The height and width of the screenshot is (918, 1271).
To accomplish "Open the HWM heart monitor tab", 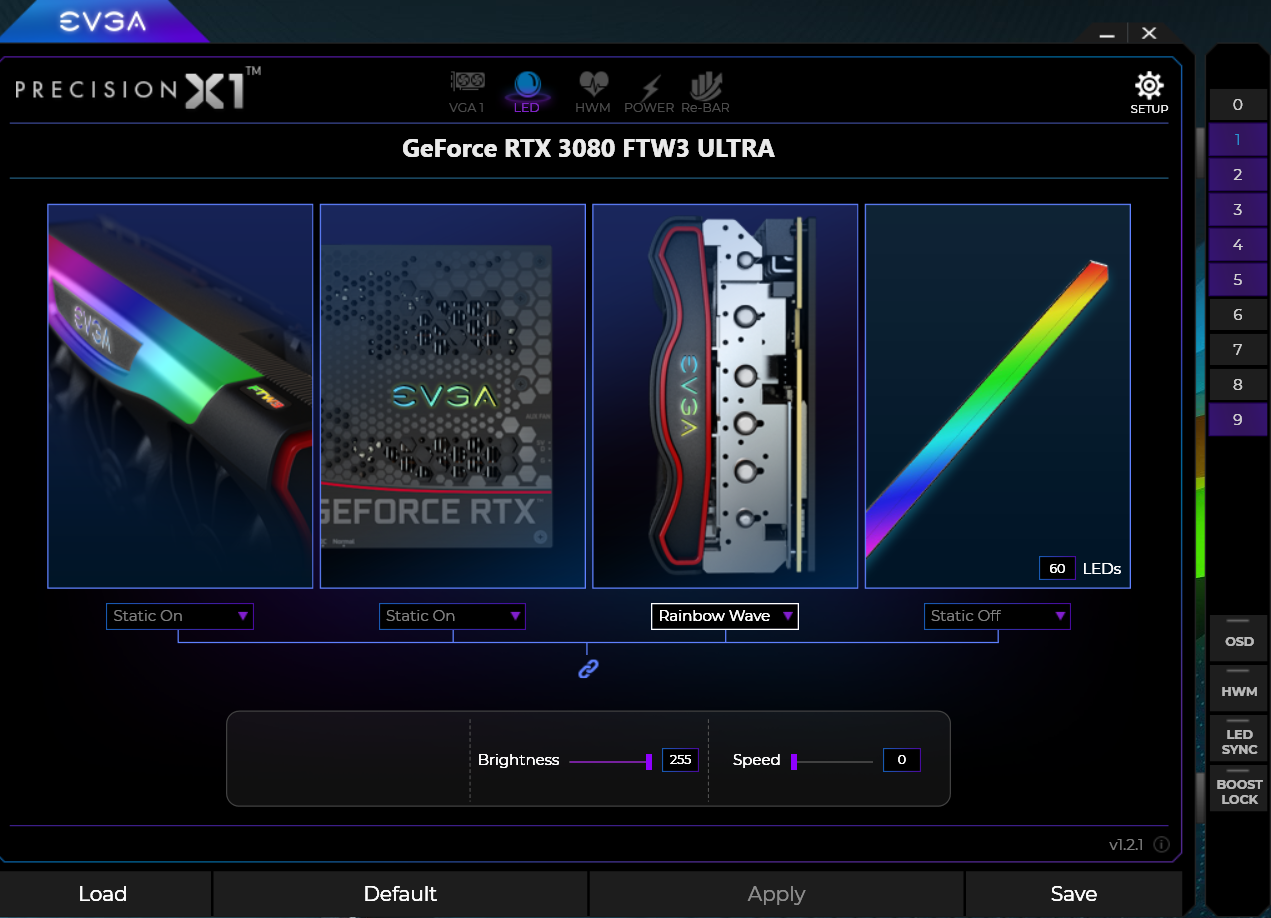I will [x=593, y=91].
